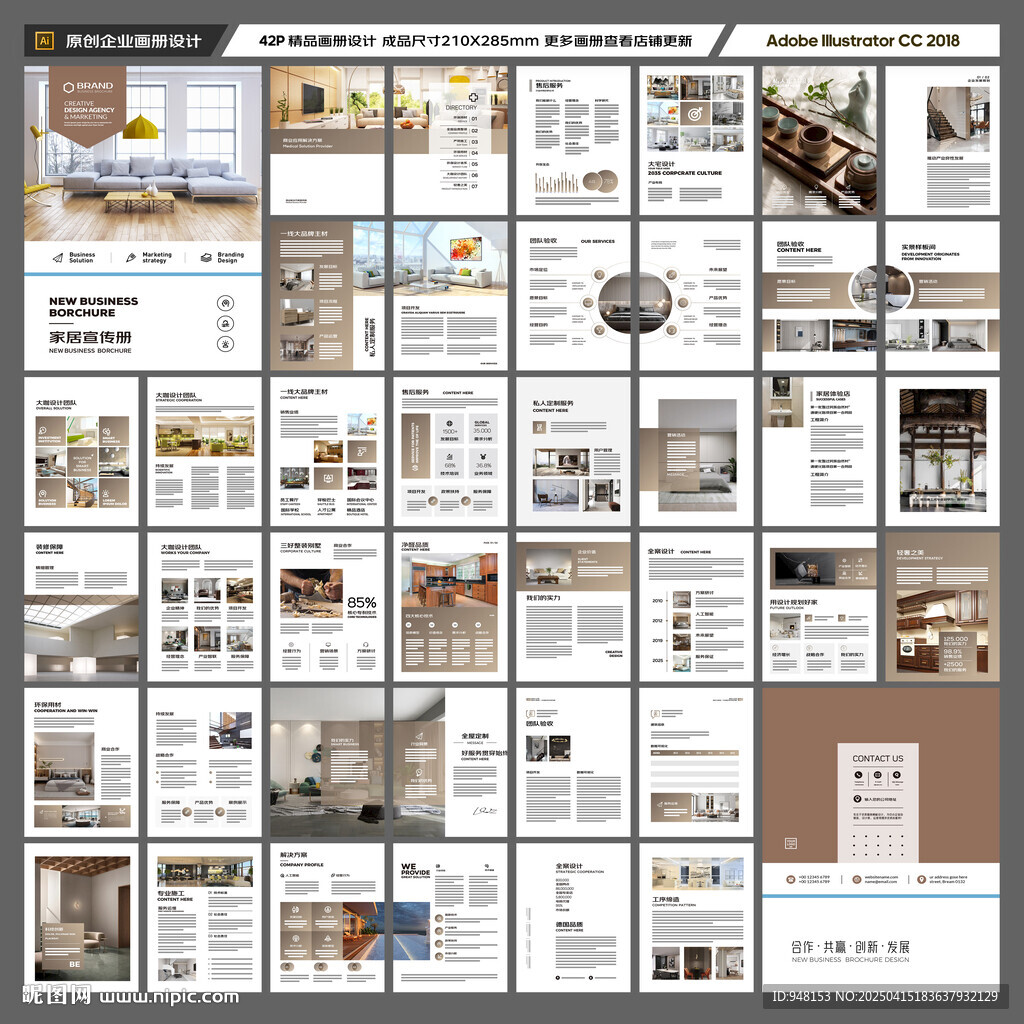Click the 轻奢之美 heading on the brown page
The height and width of the screenshot is (1024, 1024).
(x=910, y=552)
